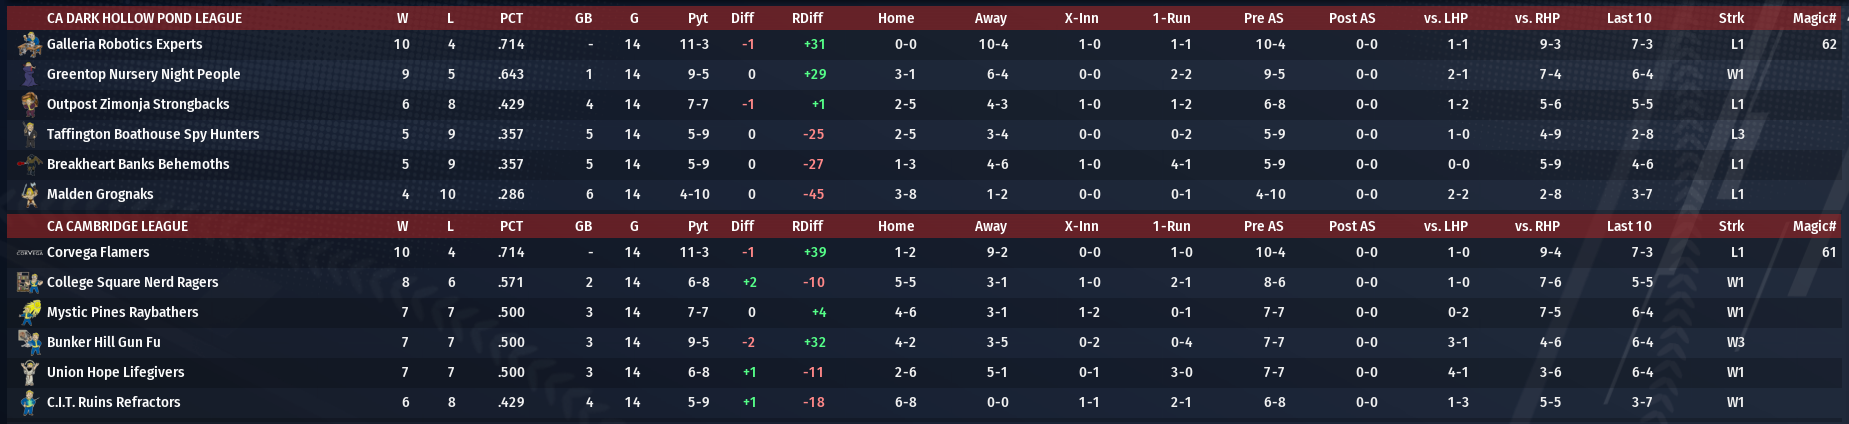The image size is (1849, 424).
Task: Sort Dark Hollow Pond League by PCT
Action: point(511,18)
